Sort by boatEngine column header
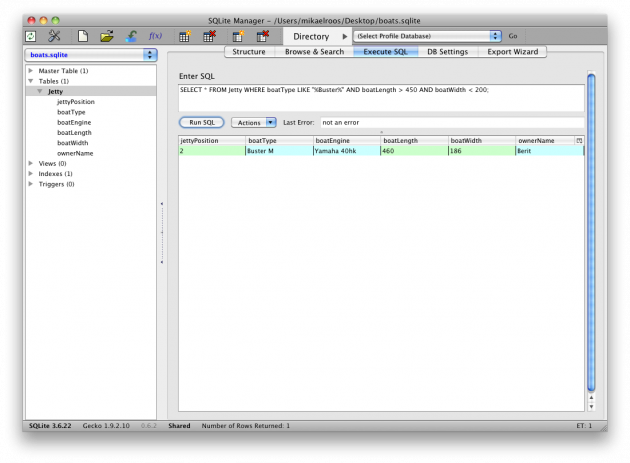 (347, 141)
